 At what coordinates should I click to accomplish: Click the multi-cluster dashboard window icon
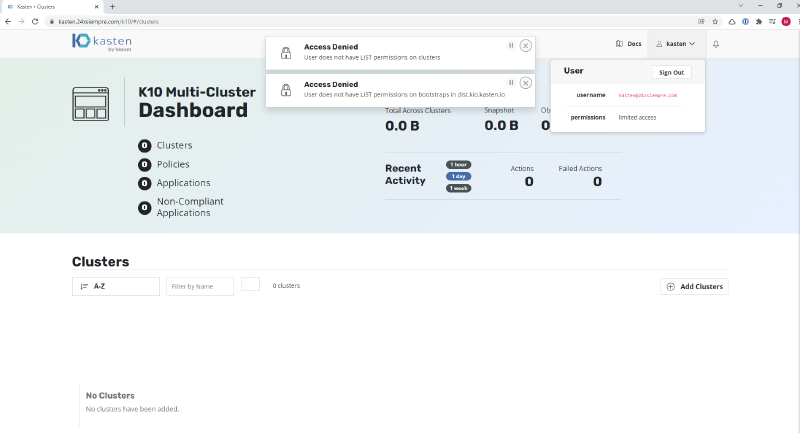pyautogui.click(x=90, y=104)
